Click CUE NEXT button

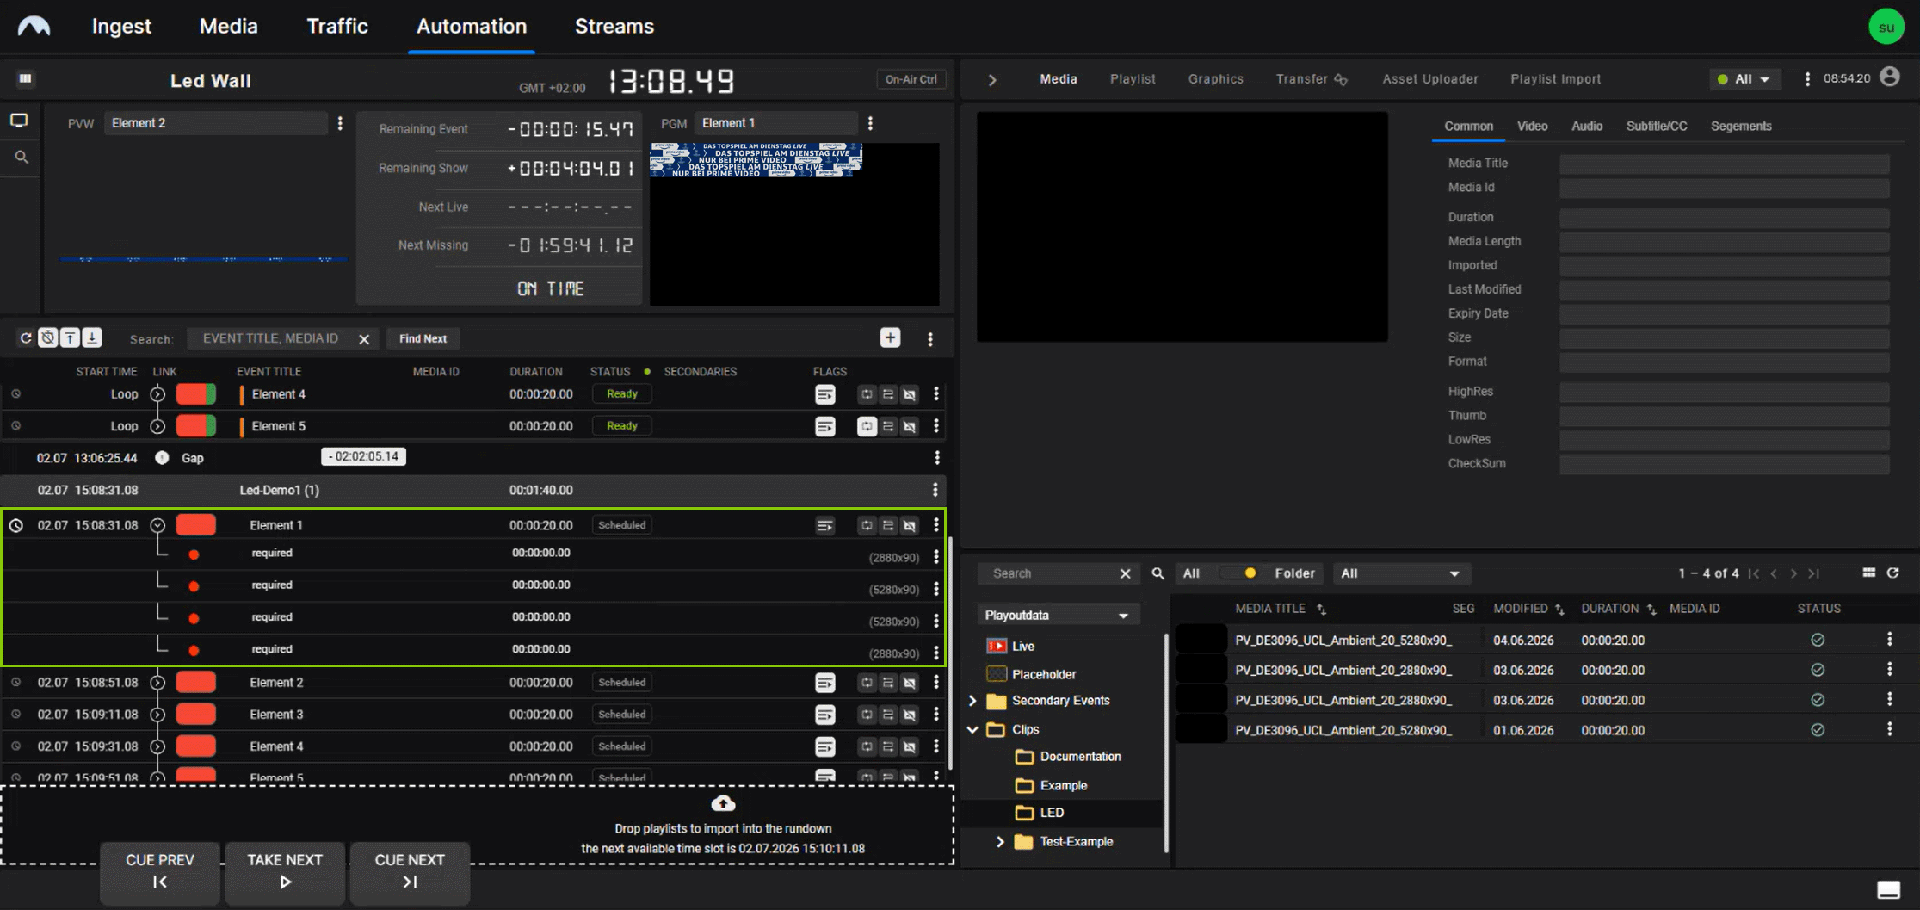pyautogui.click(x=410, y=872)
